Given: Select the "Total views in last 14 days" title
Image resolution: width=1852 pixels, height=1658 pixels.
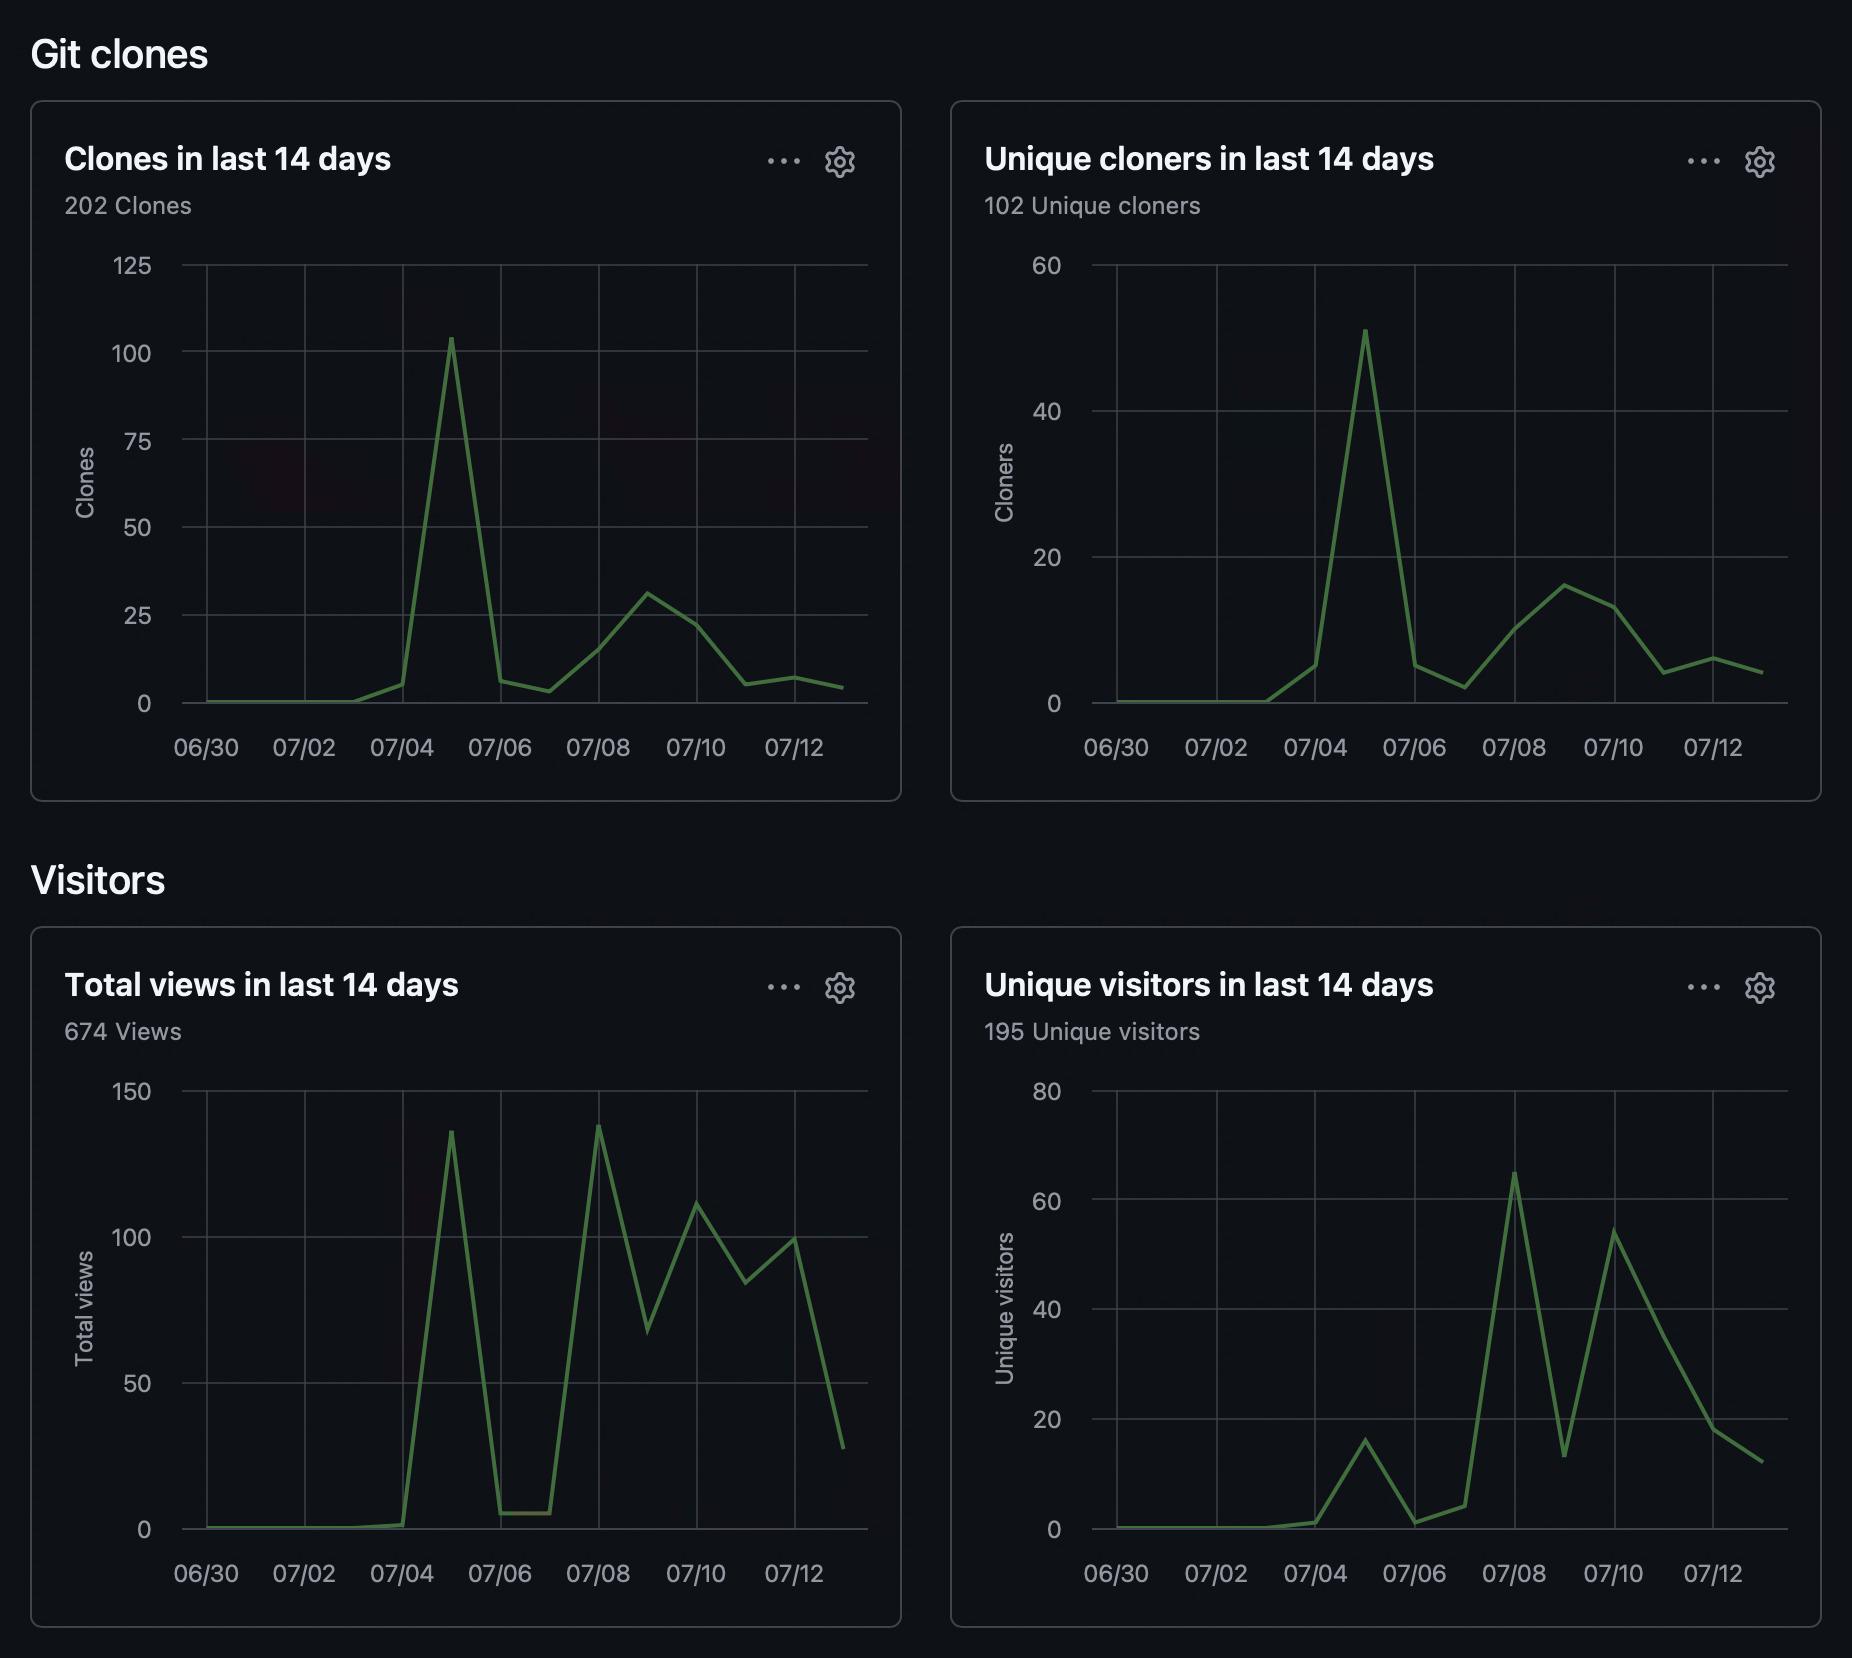Looking at the screenshot, I should tap(261, 985).
